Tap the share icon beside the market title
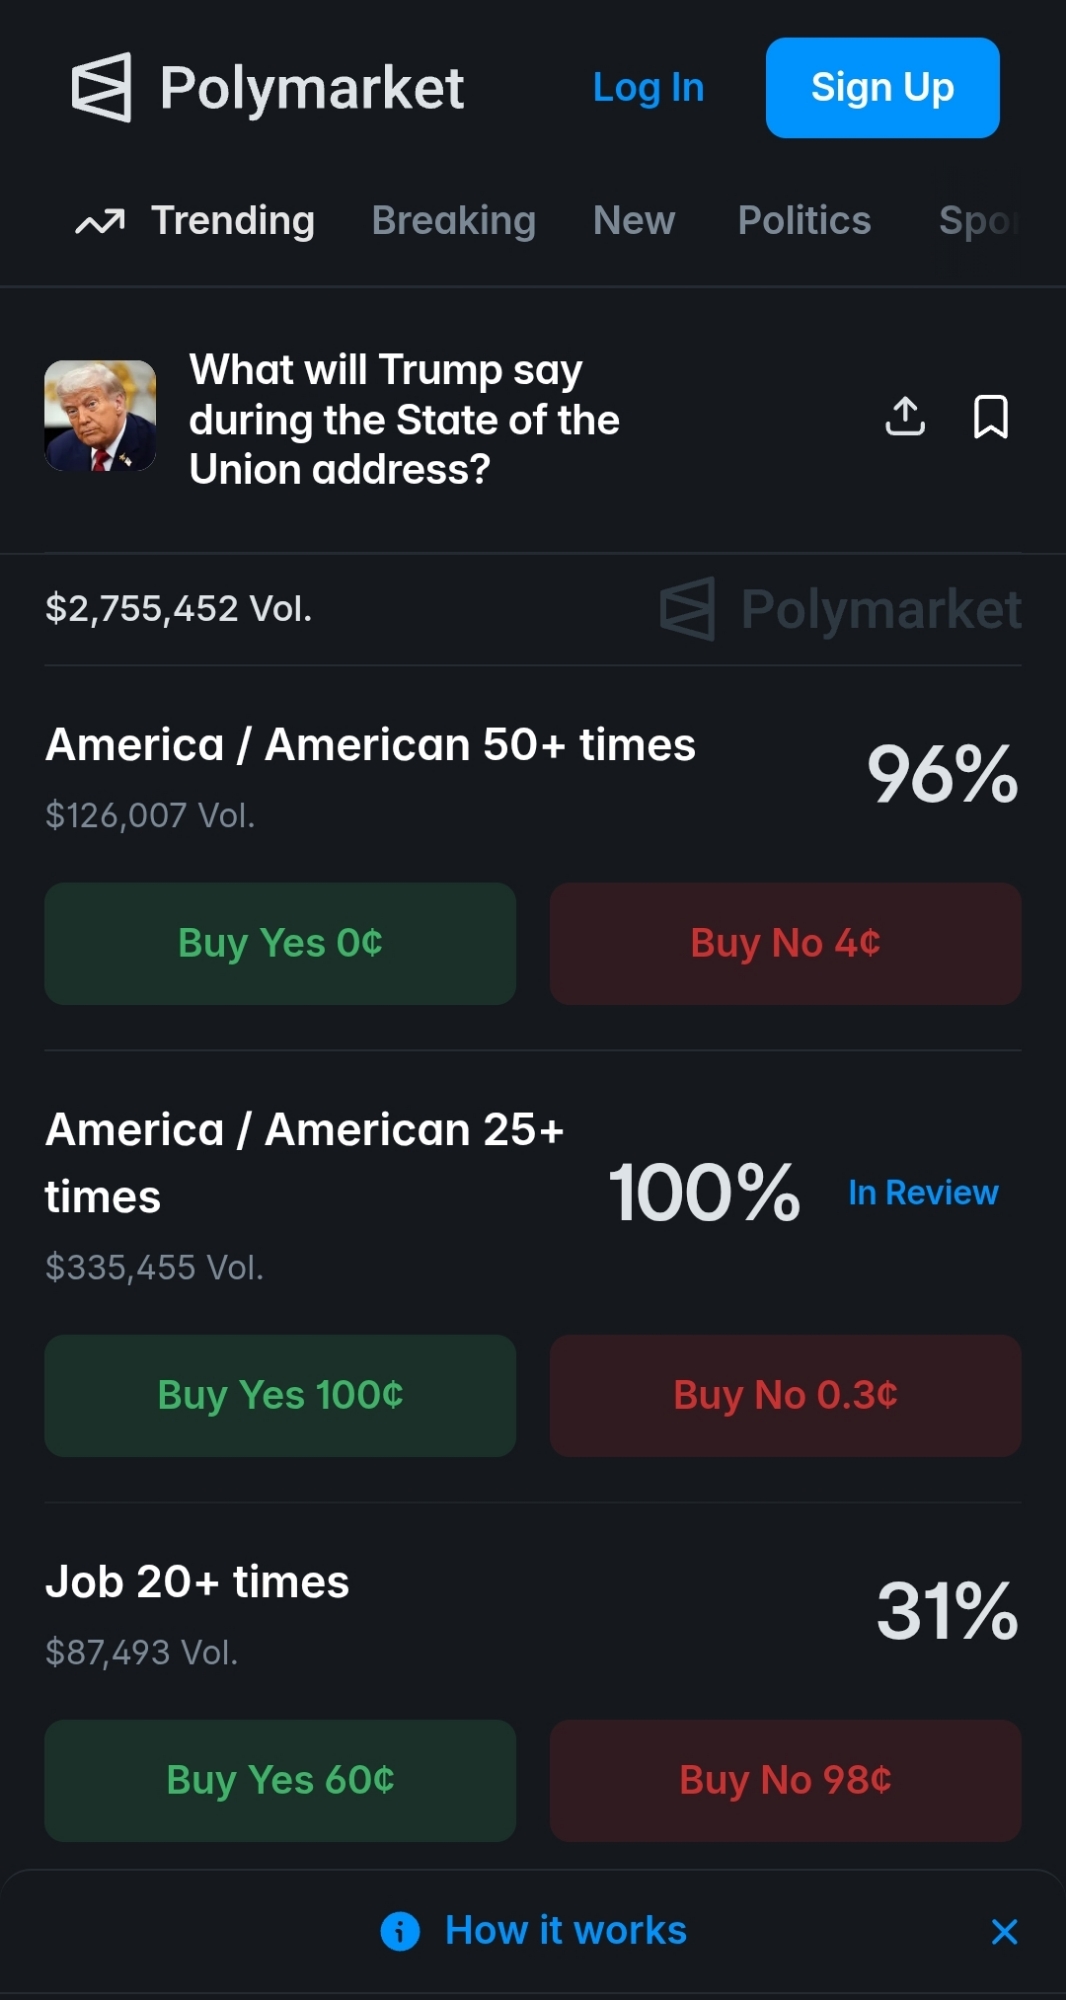Screen dimensions: 1066x2000 tap(905, 417)
